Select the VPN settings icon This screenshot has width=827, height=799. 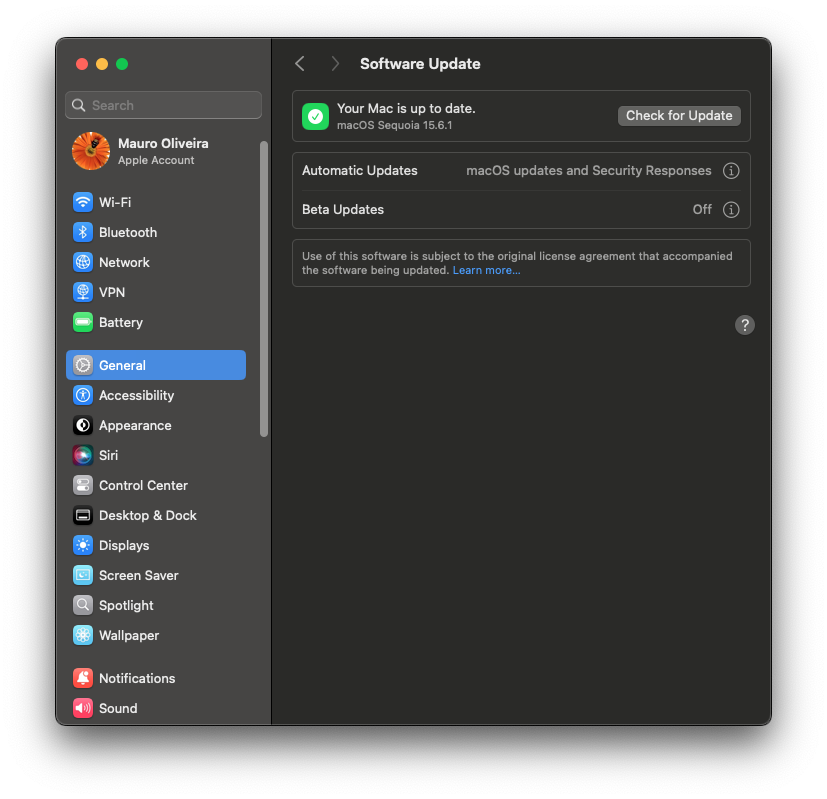(x=82, y=292)
